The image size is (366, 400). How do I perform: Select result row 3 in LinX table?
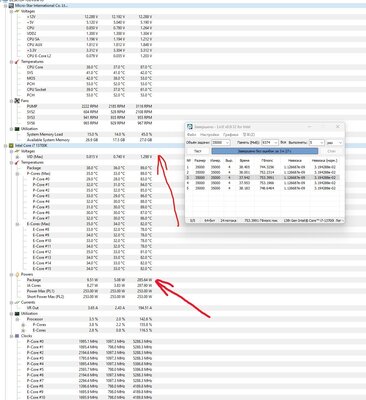tap(262, 178)
